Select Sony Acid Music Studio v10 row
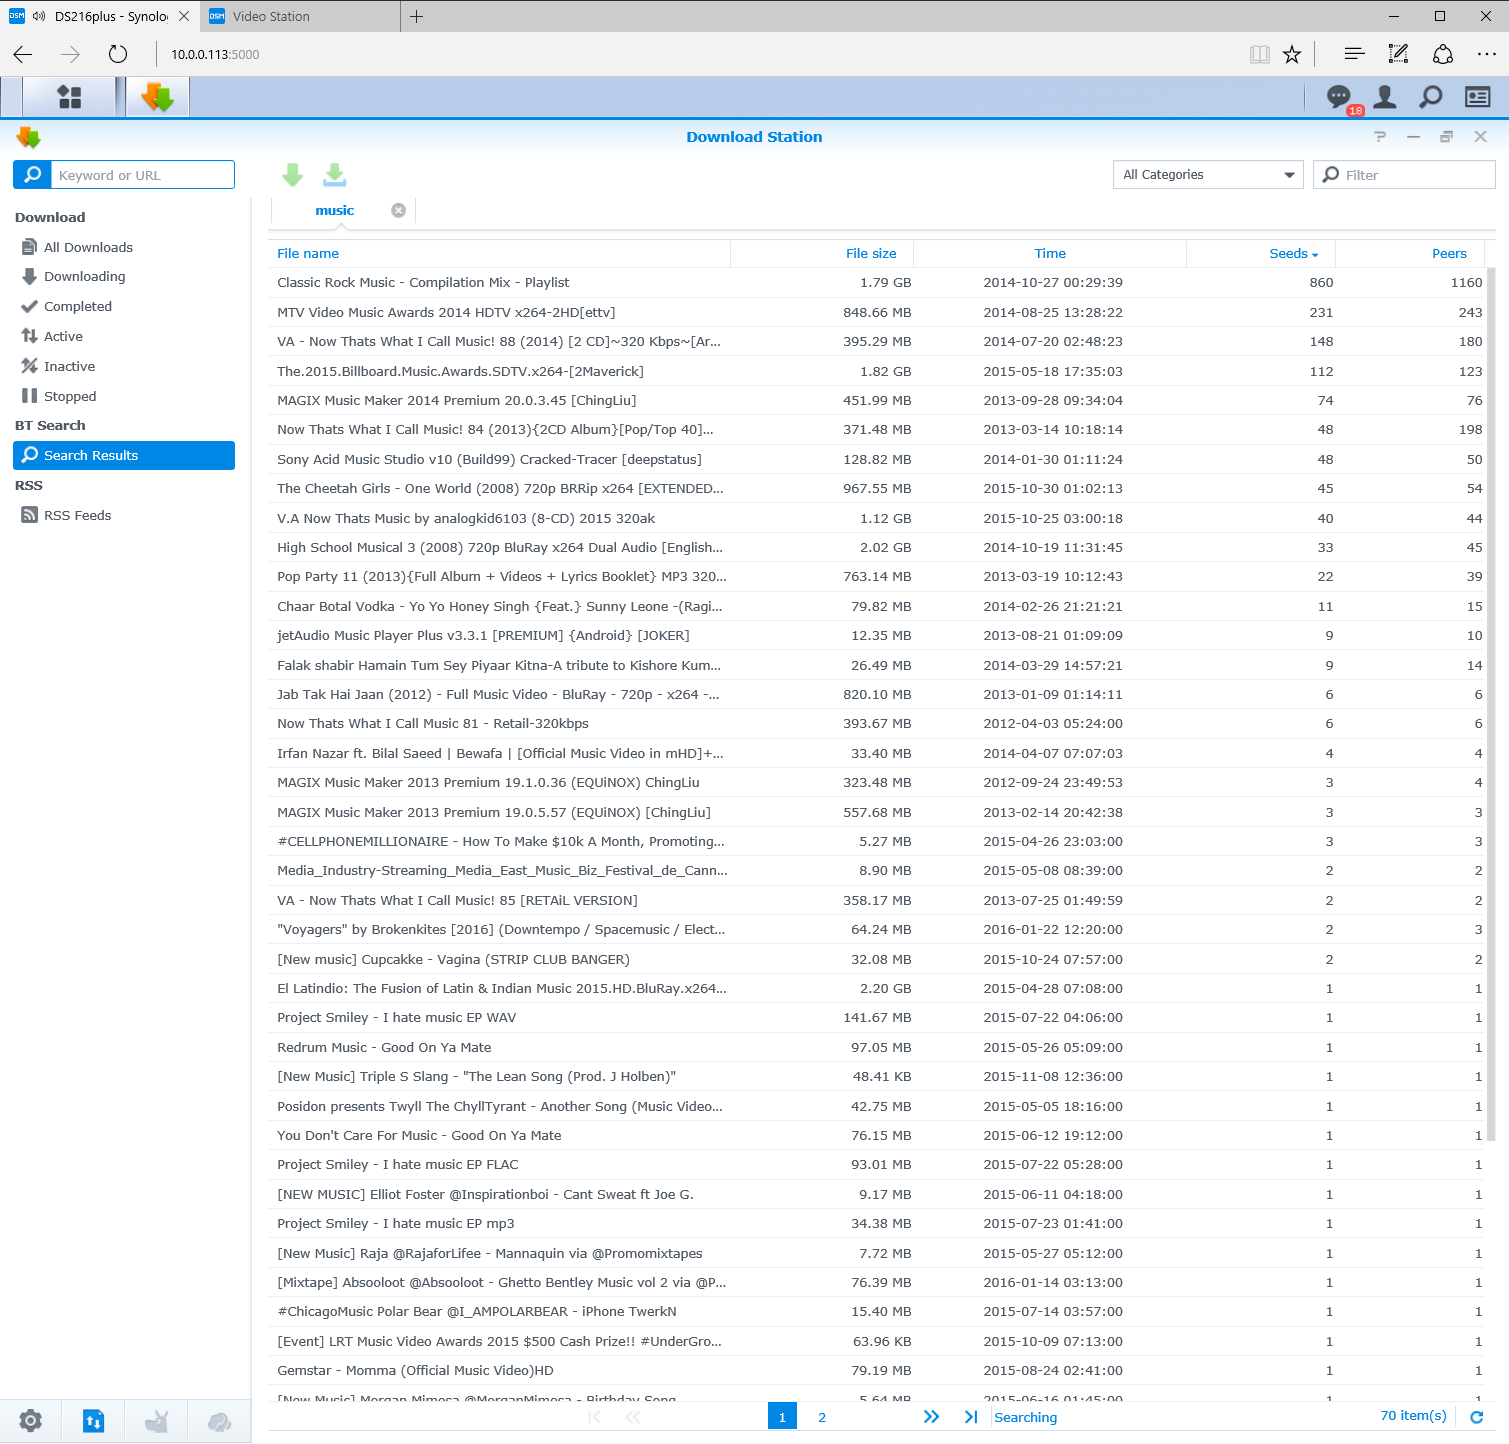The height and width of the screenshot is (1444, 1509). point(876,460)
